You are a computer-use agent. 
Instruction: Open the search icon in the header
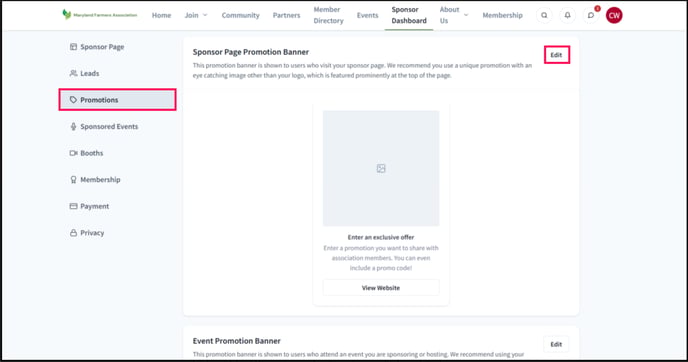544,15
